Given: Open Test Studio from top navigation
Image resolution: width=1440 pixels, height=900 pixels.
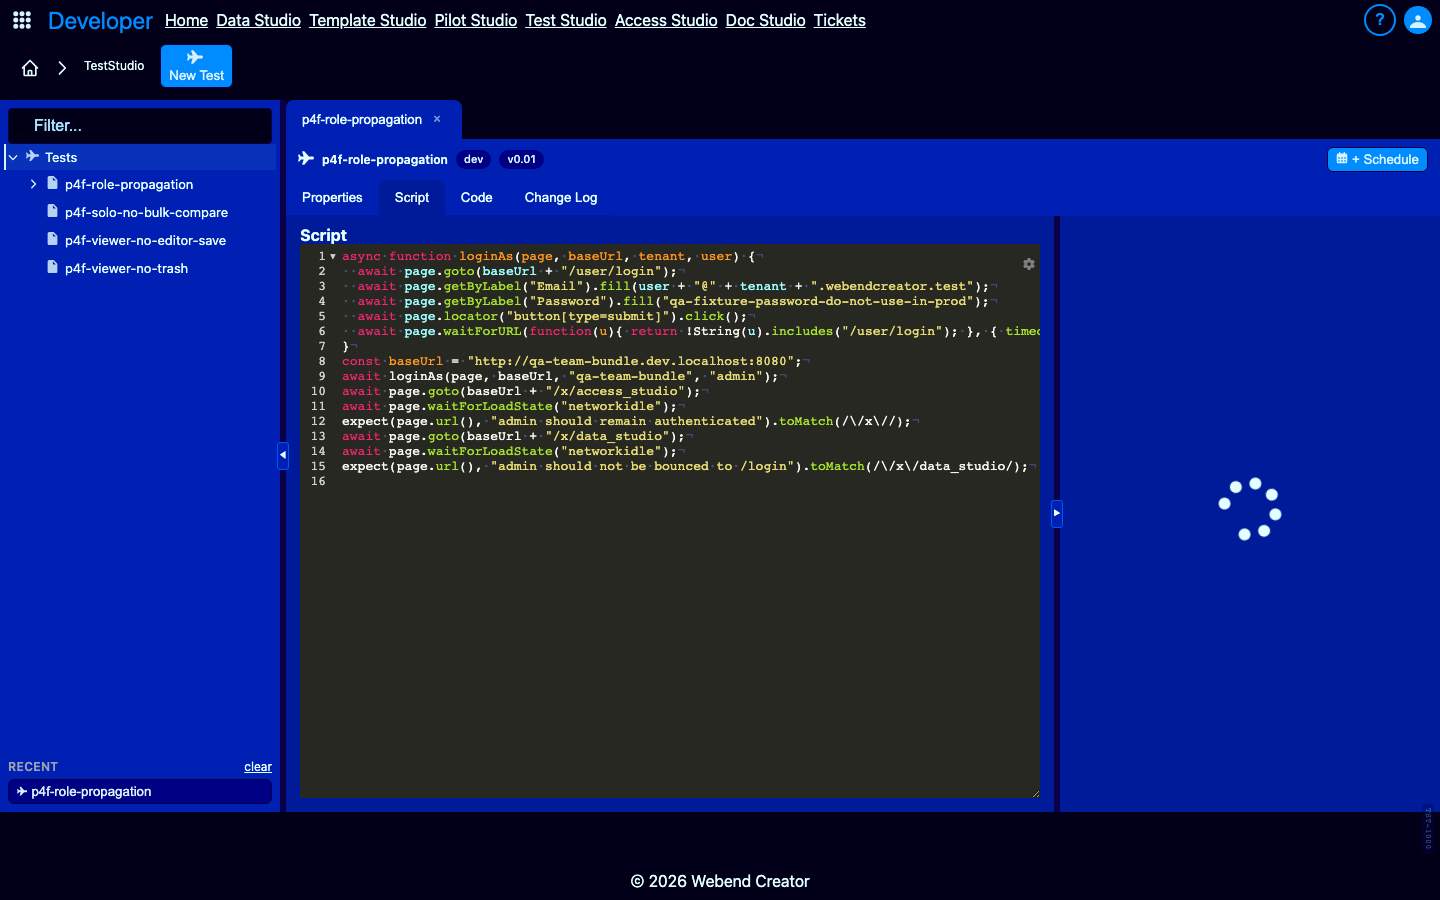Looking at the screenshot, I should tap(566, 20).
